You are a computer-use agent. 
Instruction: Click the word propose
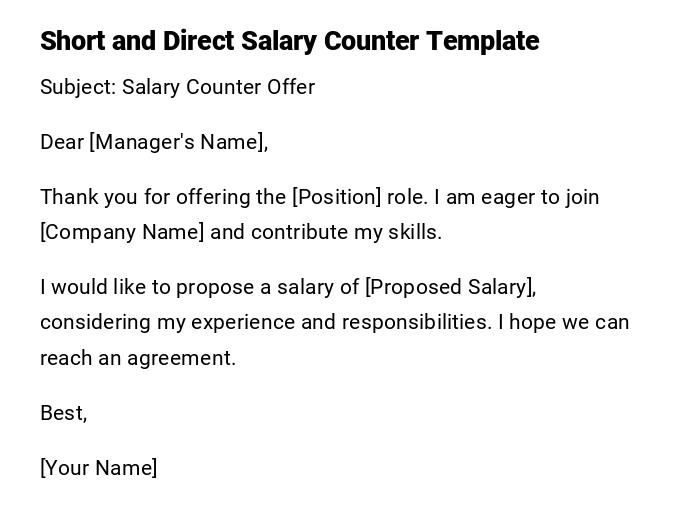pos(211,287)
